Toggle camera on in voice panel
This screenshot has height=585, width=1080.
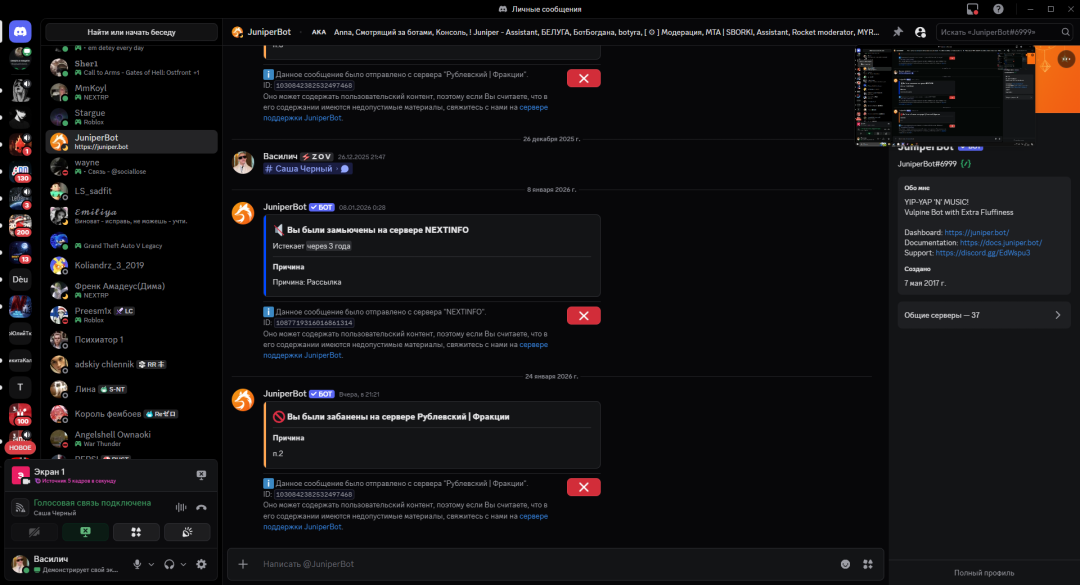[x=35, y=532]
